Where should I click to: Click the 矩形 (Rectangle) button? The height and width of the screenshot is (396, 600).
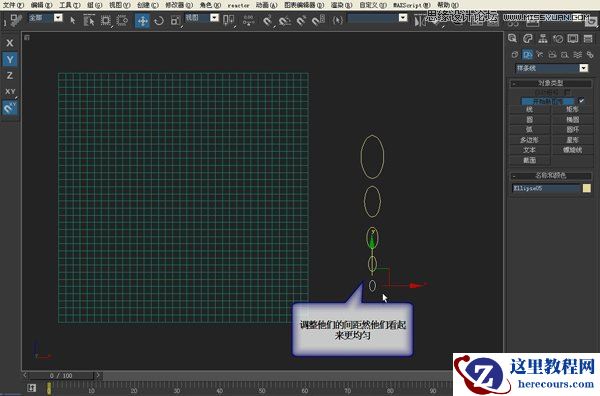point(572,109)
